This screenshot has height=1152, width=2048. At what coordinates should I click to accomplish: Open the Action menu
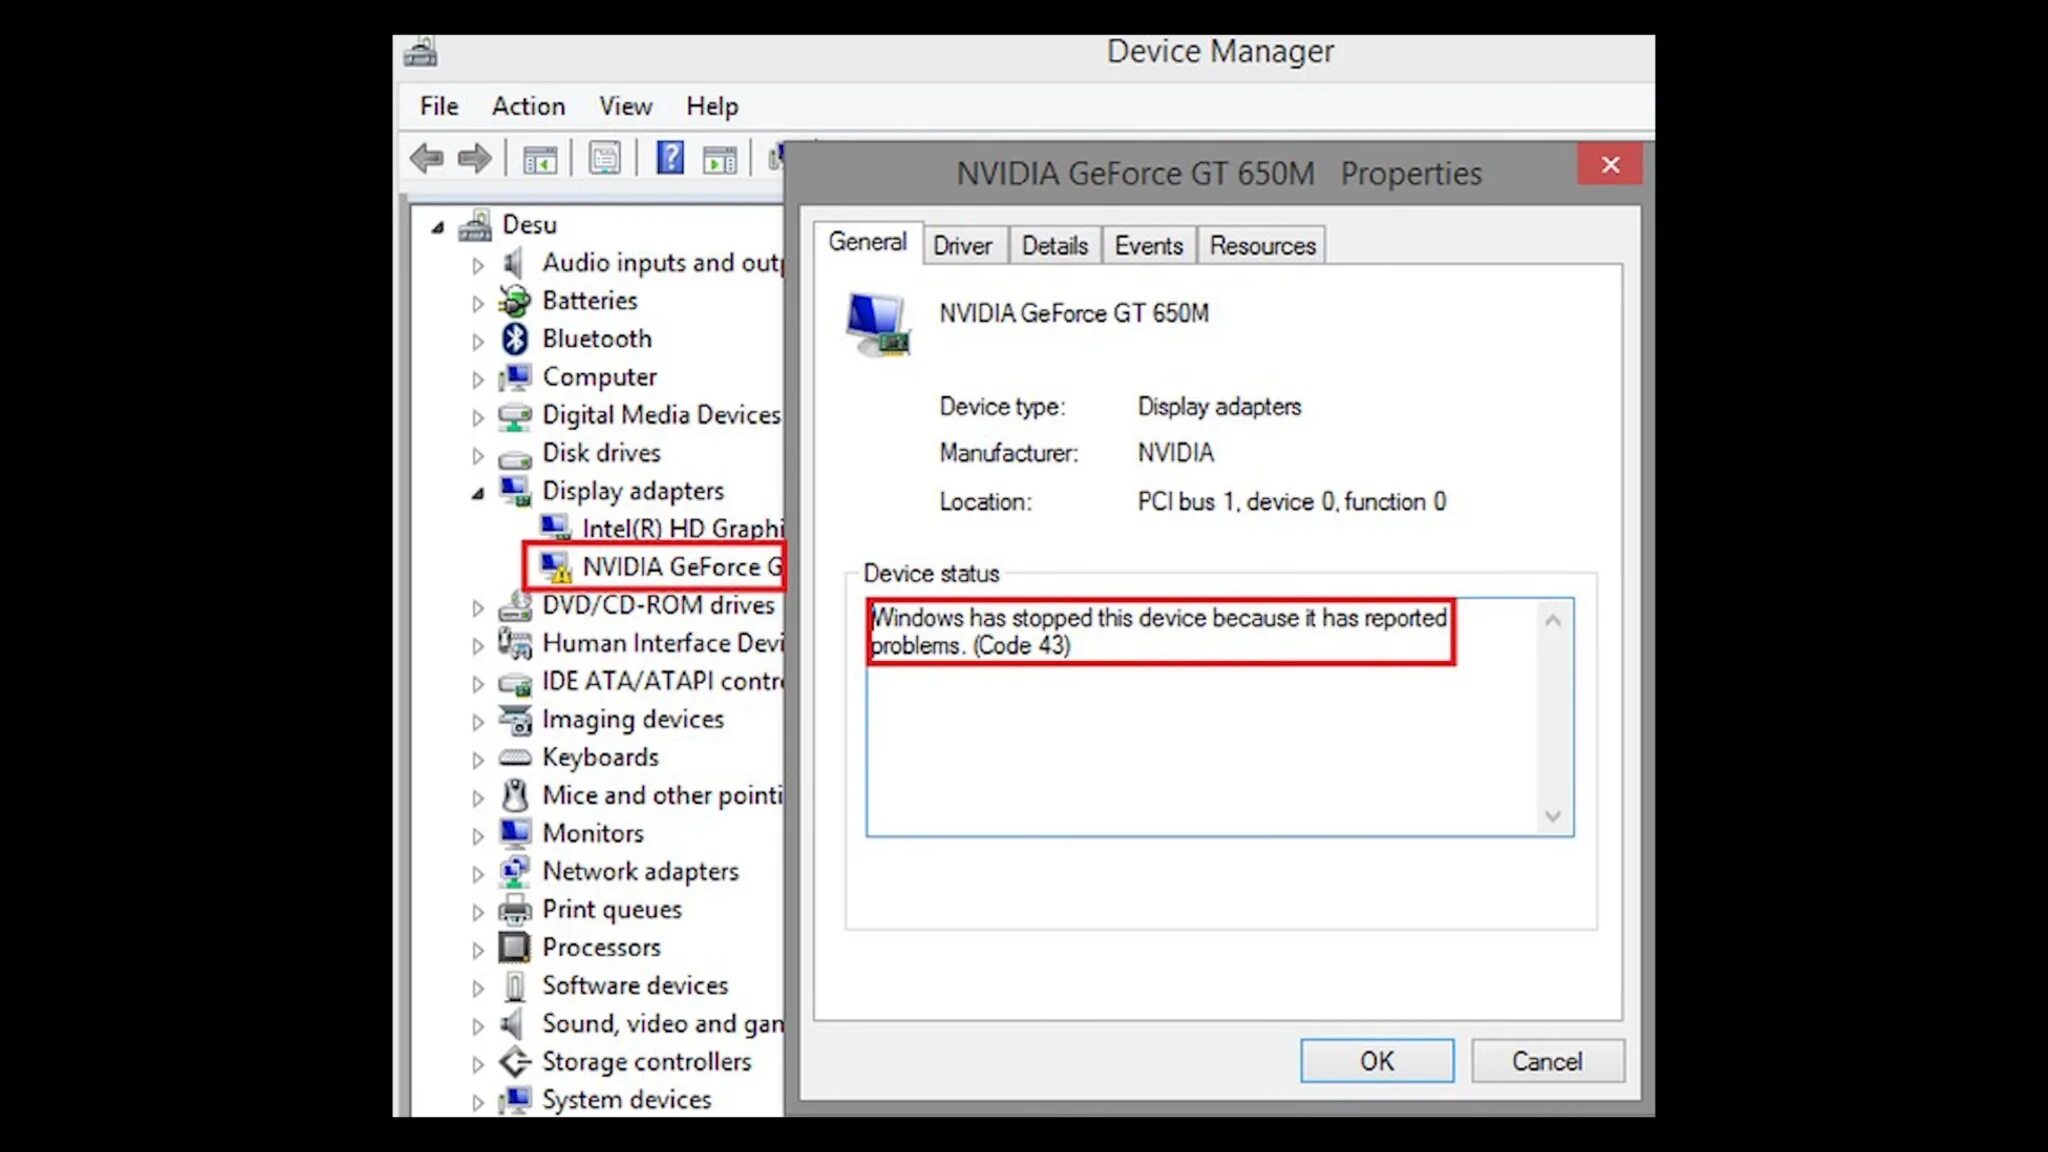(528, 106)
